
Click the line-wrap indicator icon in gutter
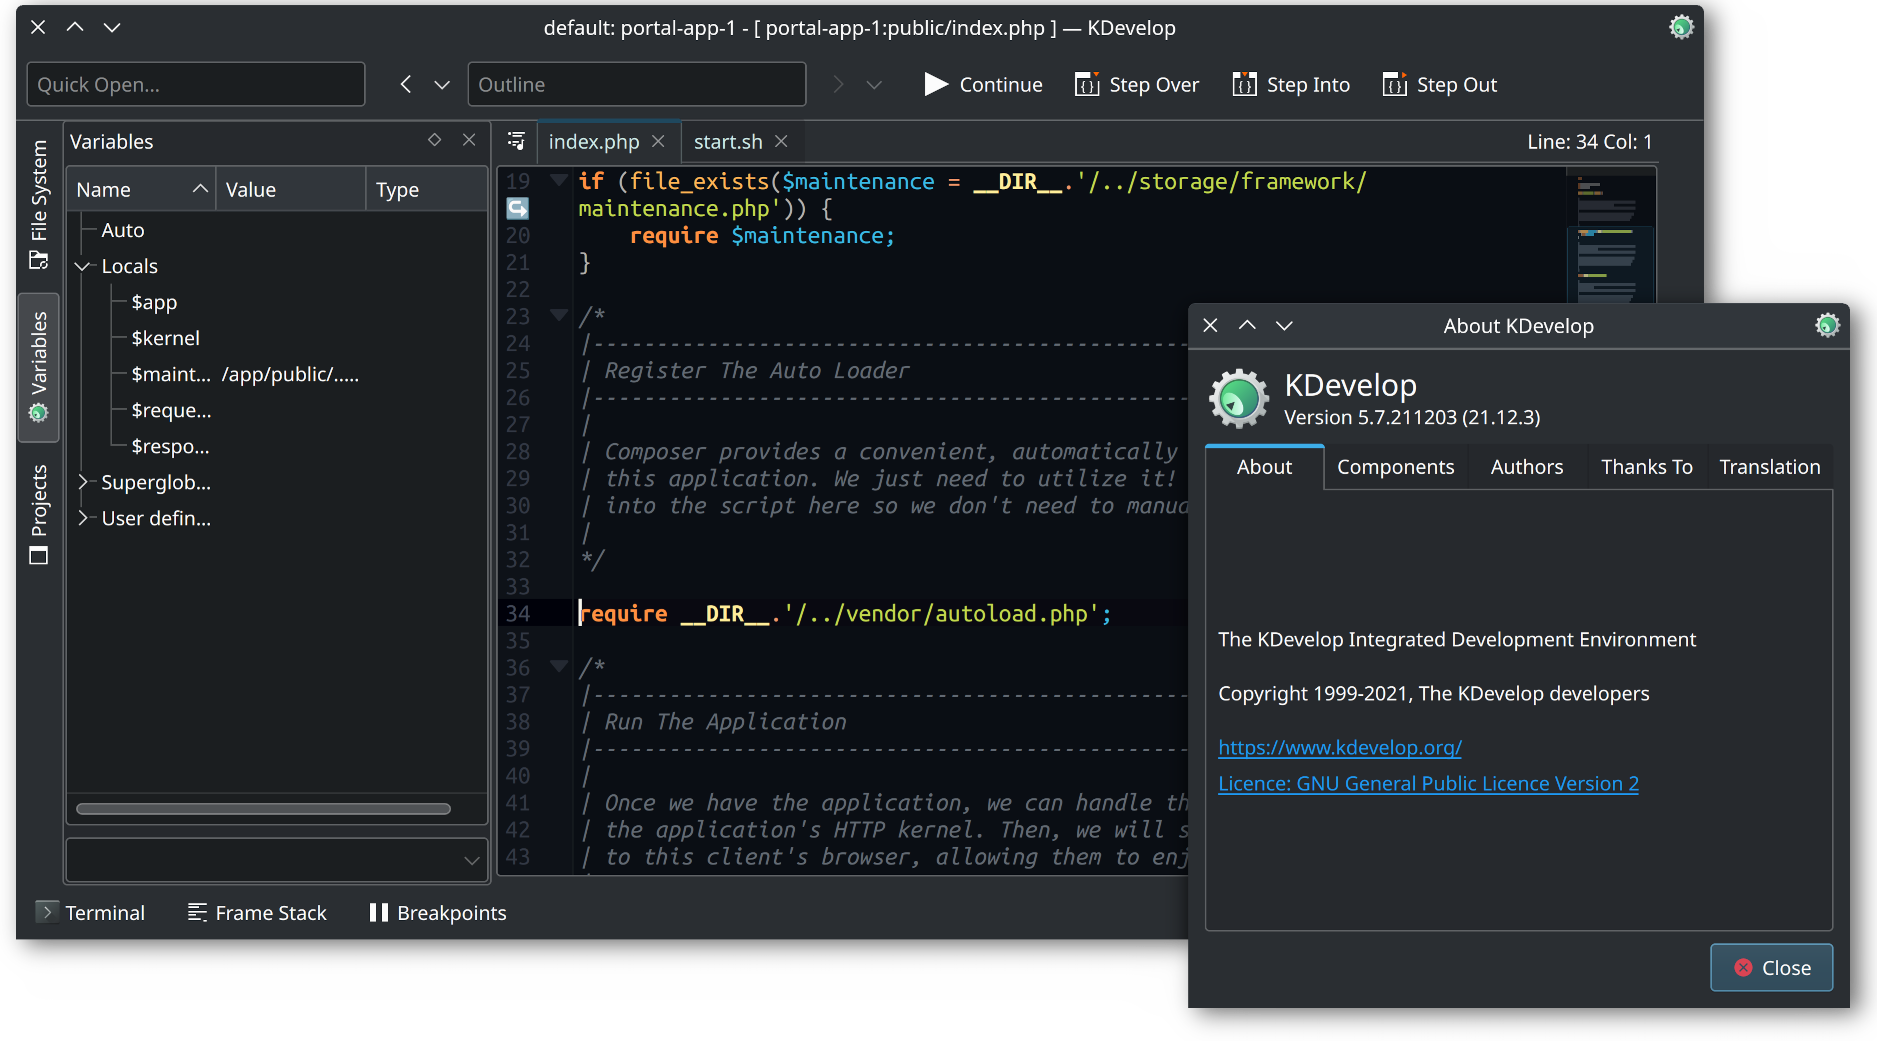[x=517, y=208]
